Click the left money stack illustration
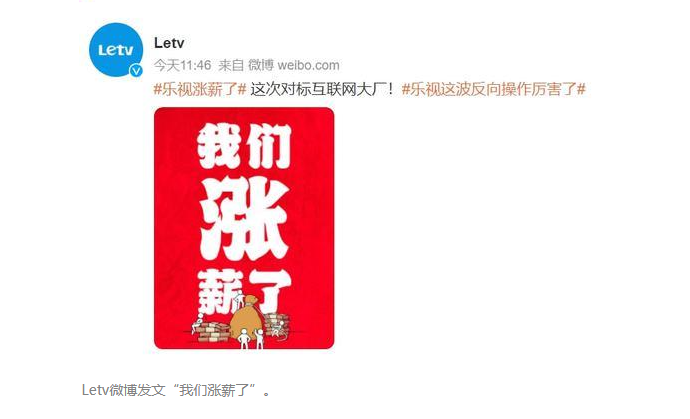This screenshot has width=690, height=419. click(x=210, y=331)
